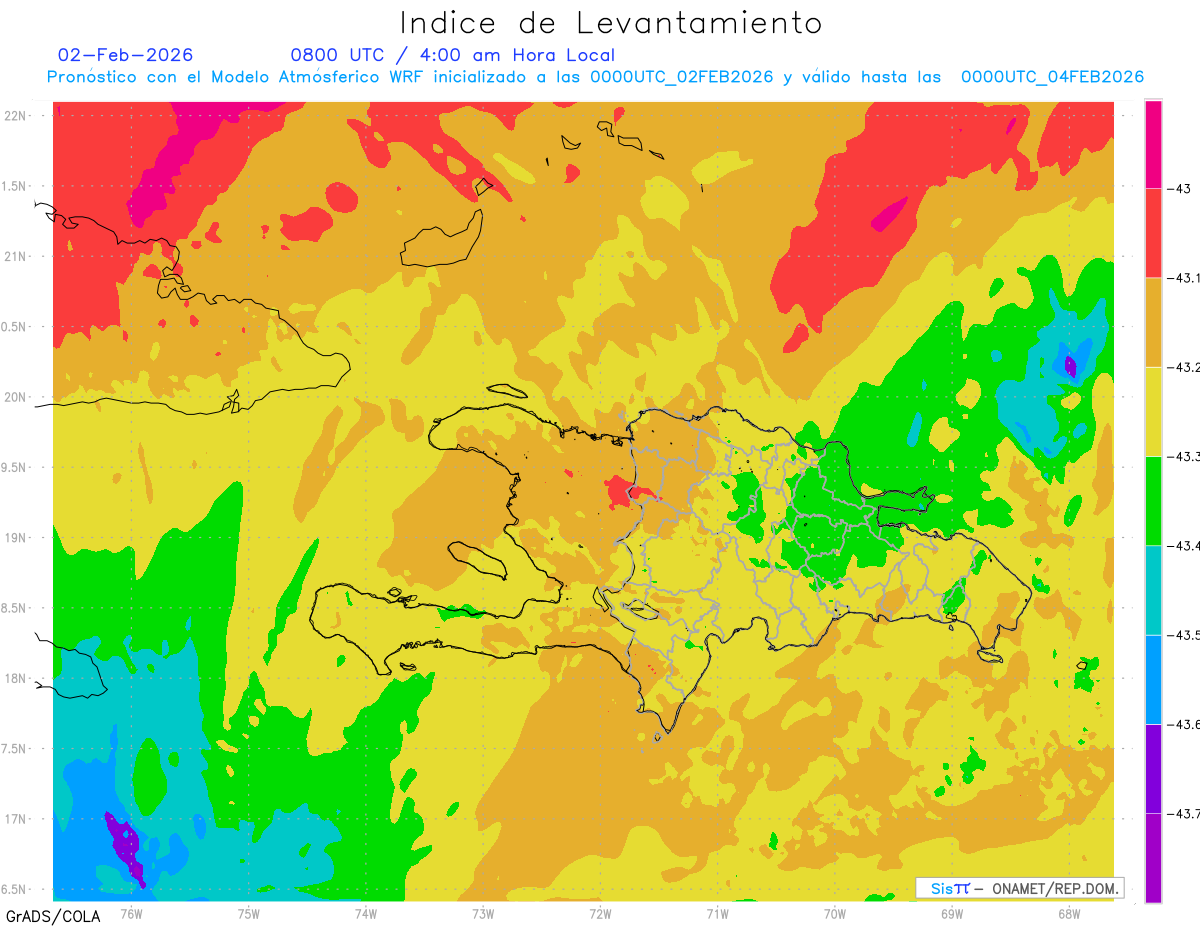Select the date text "02-Feb-2026"
This screenshot has height=927, width=1200.
126,55
